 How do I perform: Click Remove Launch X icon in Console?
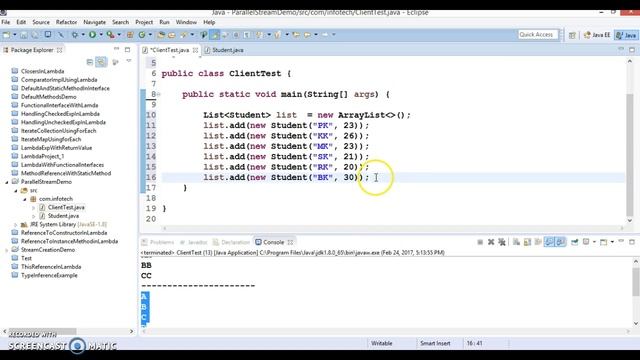(x=491, y=242)
